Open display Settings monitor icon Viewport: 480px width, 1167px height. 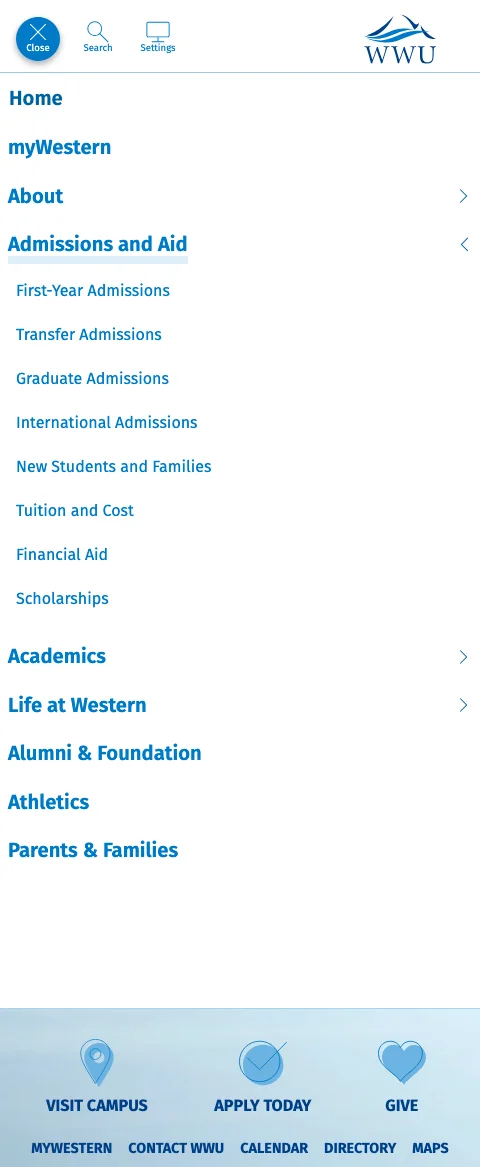tap(158, 32)
